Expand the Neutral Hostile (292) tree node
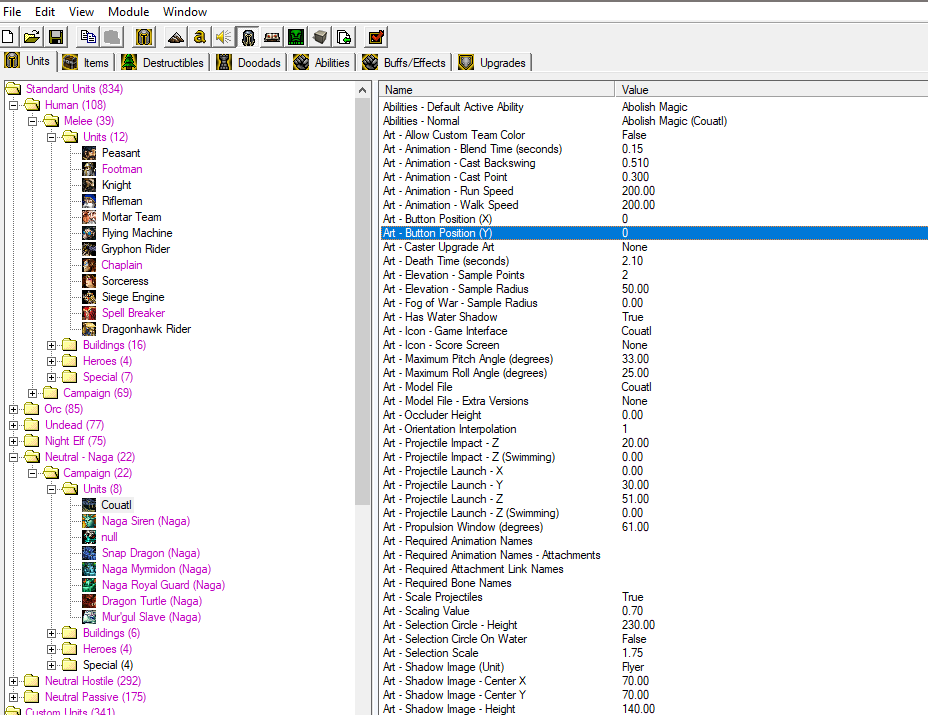This screenshot has height=715, width=928. (x=14, y=681)
